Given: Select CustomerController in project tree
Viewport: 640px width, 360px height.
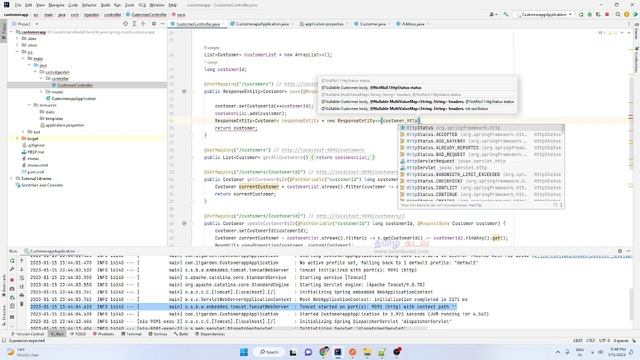Looking at the screenshot, I should (x=75, y=85).
